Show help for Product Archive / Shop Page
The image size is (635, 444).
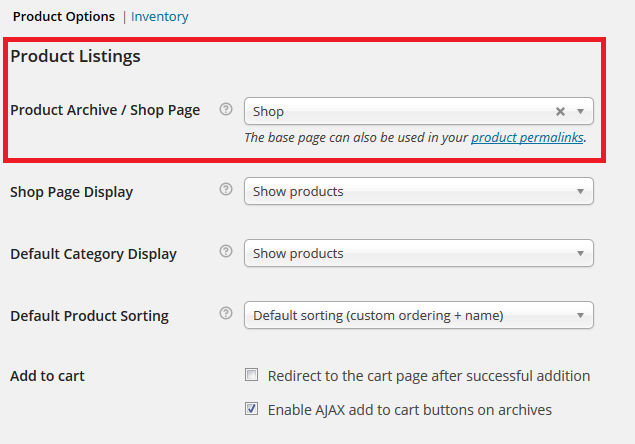click(226, 109)
